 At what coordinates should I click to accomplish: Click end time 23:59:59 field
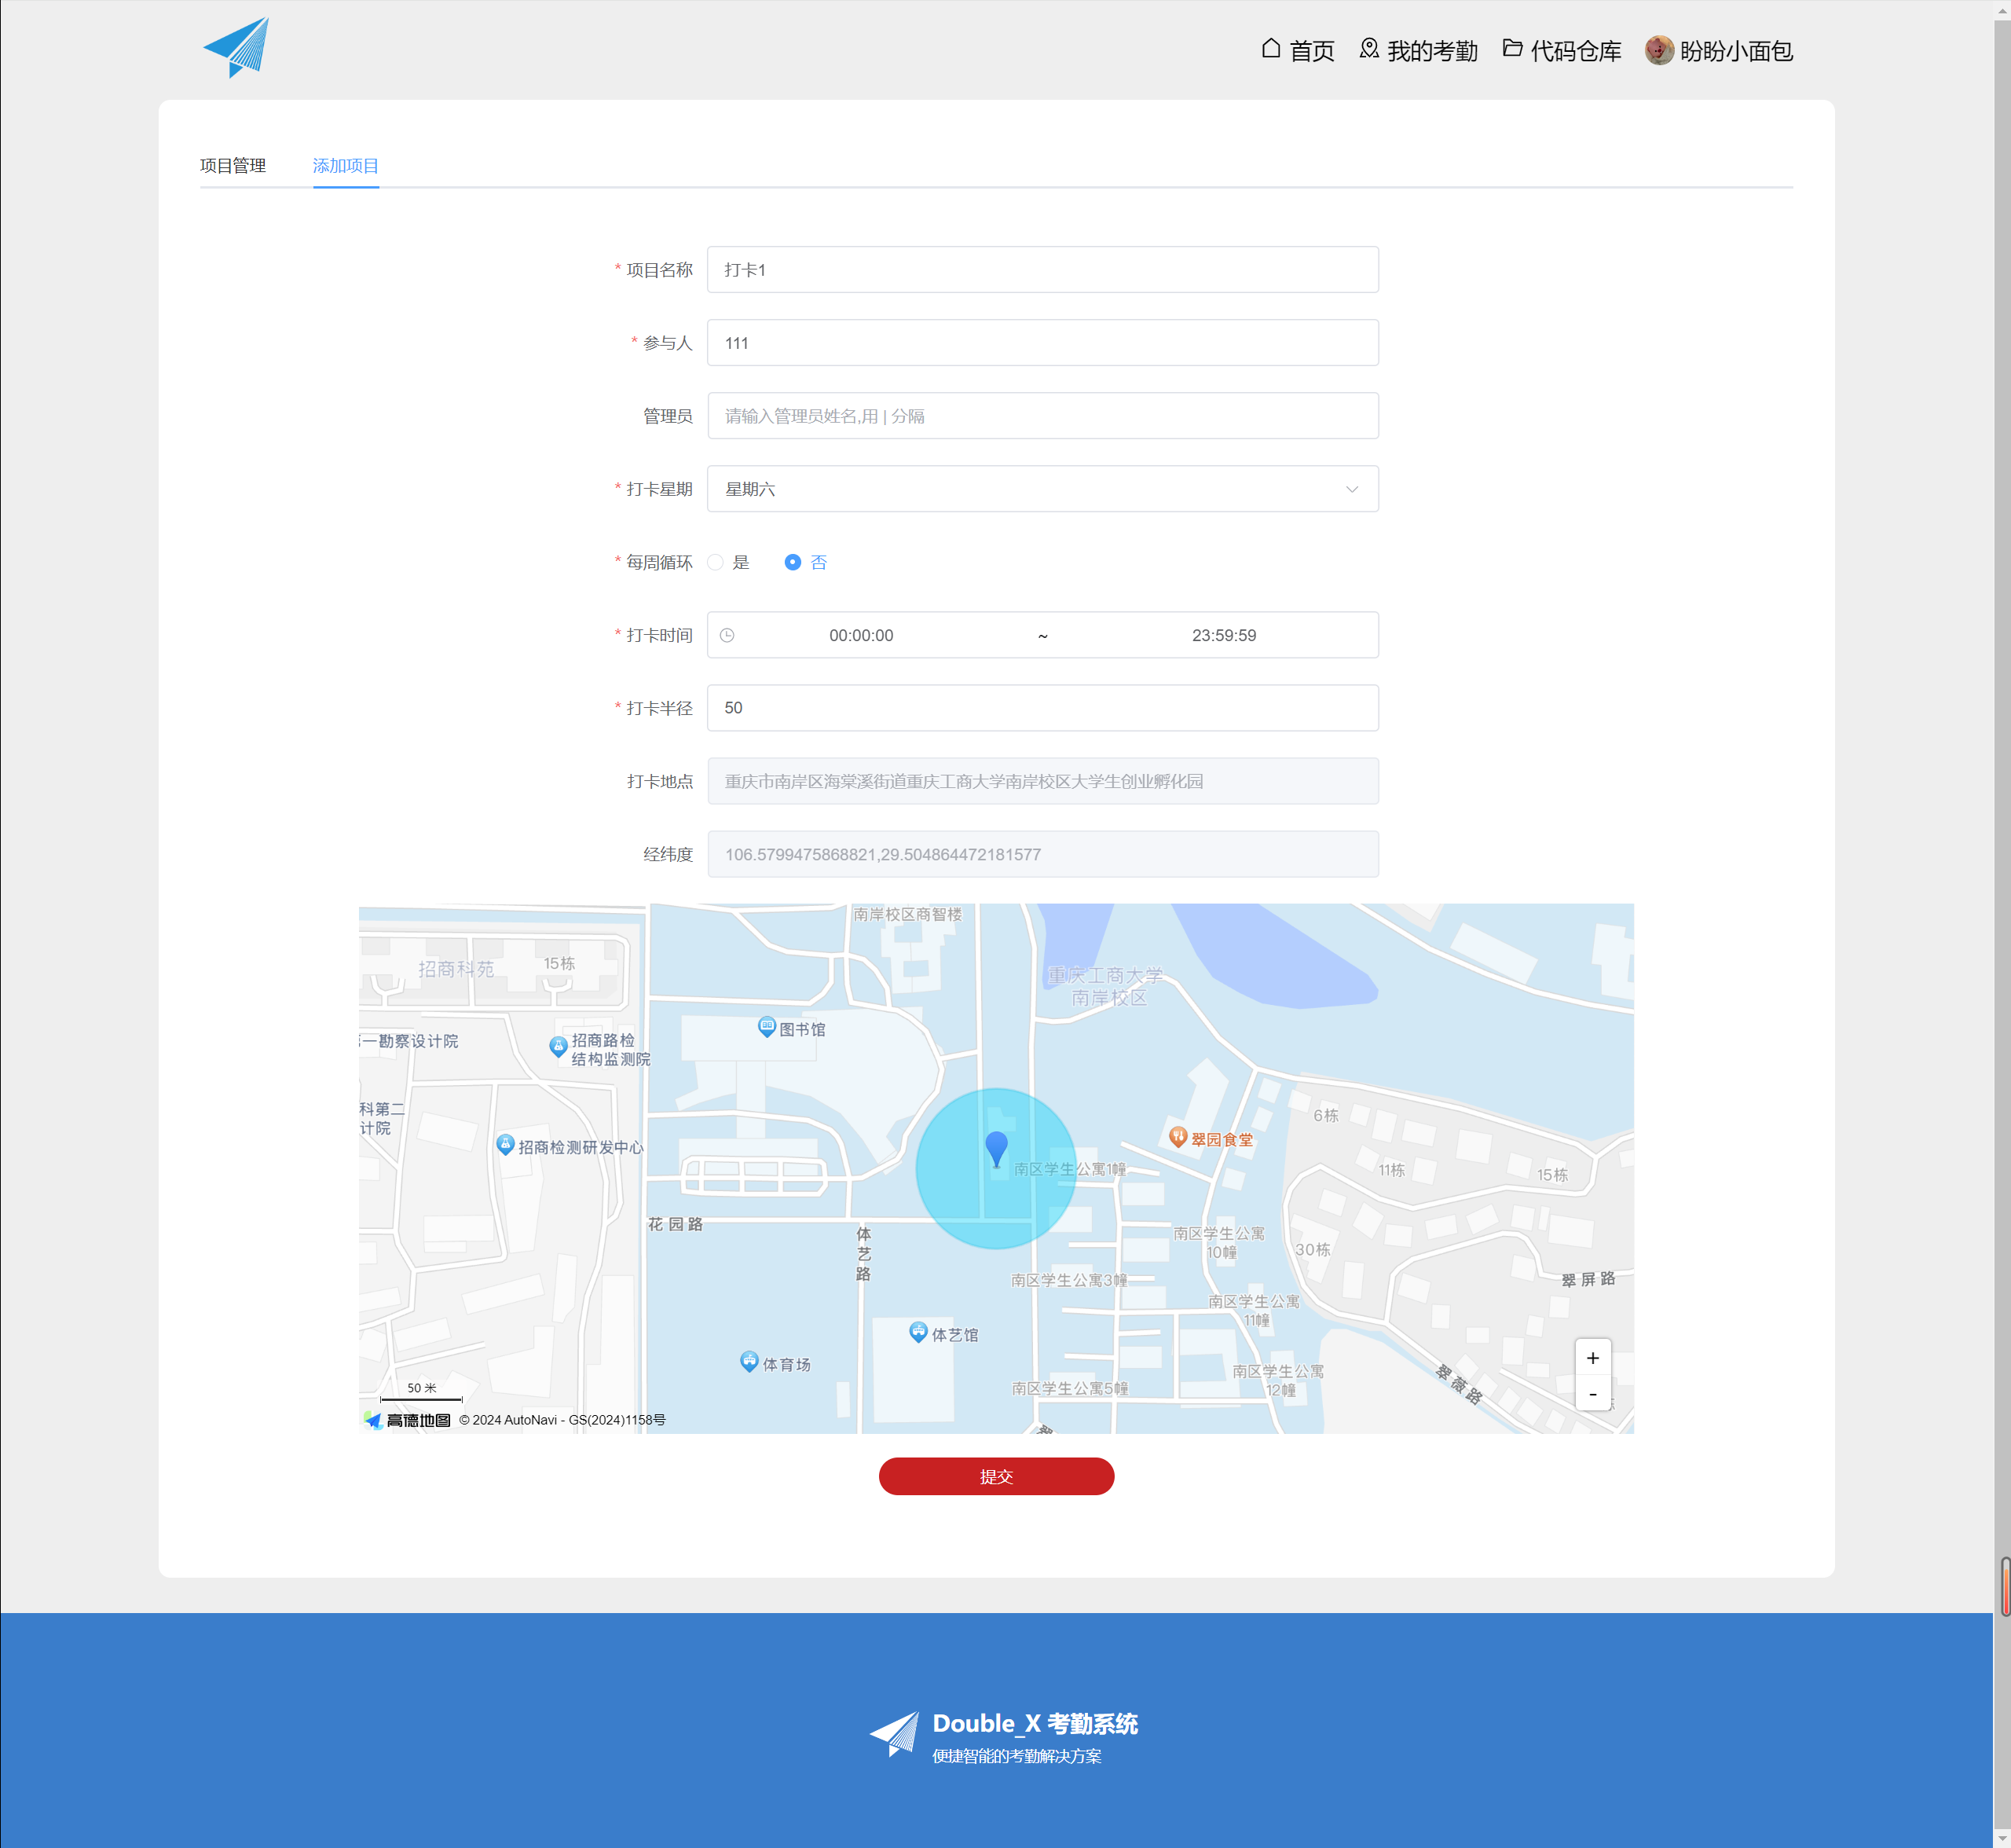1224,635
